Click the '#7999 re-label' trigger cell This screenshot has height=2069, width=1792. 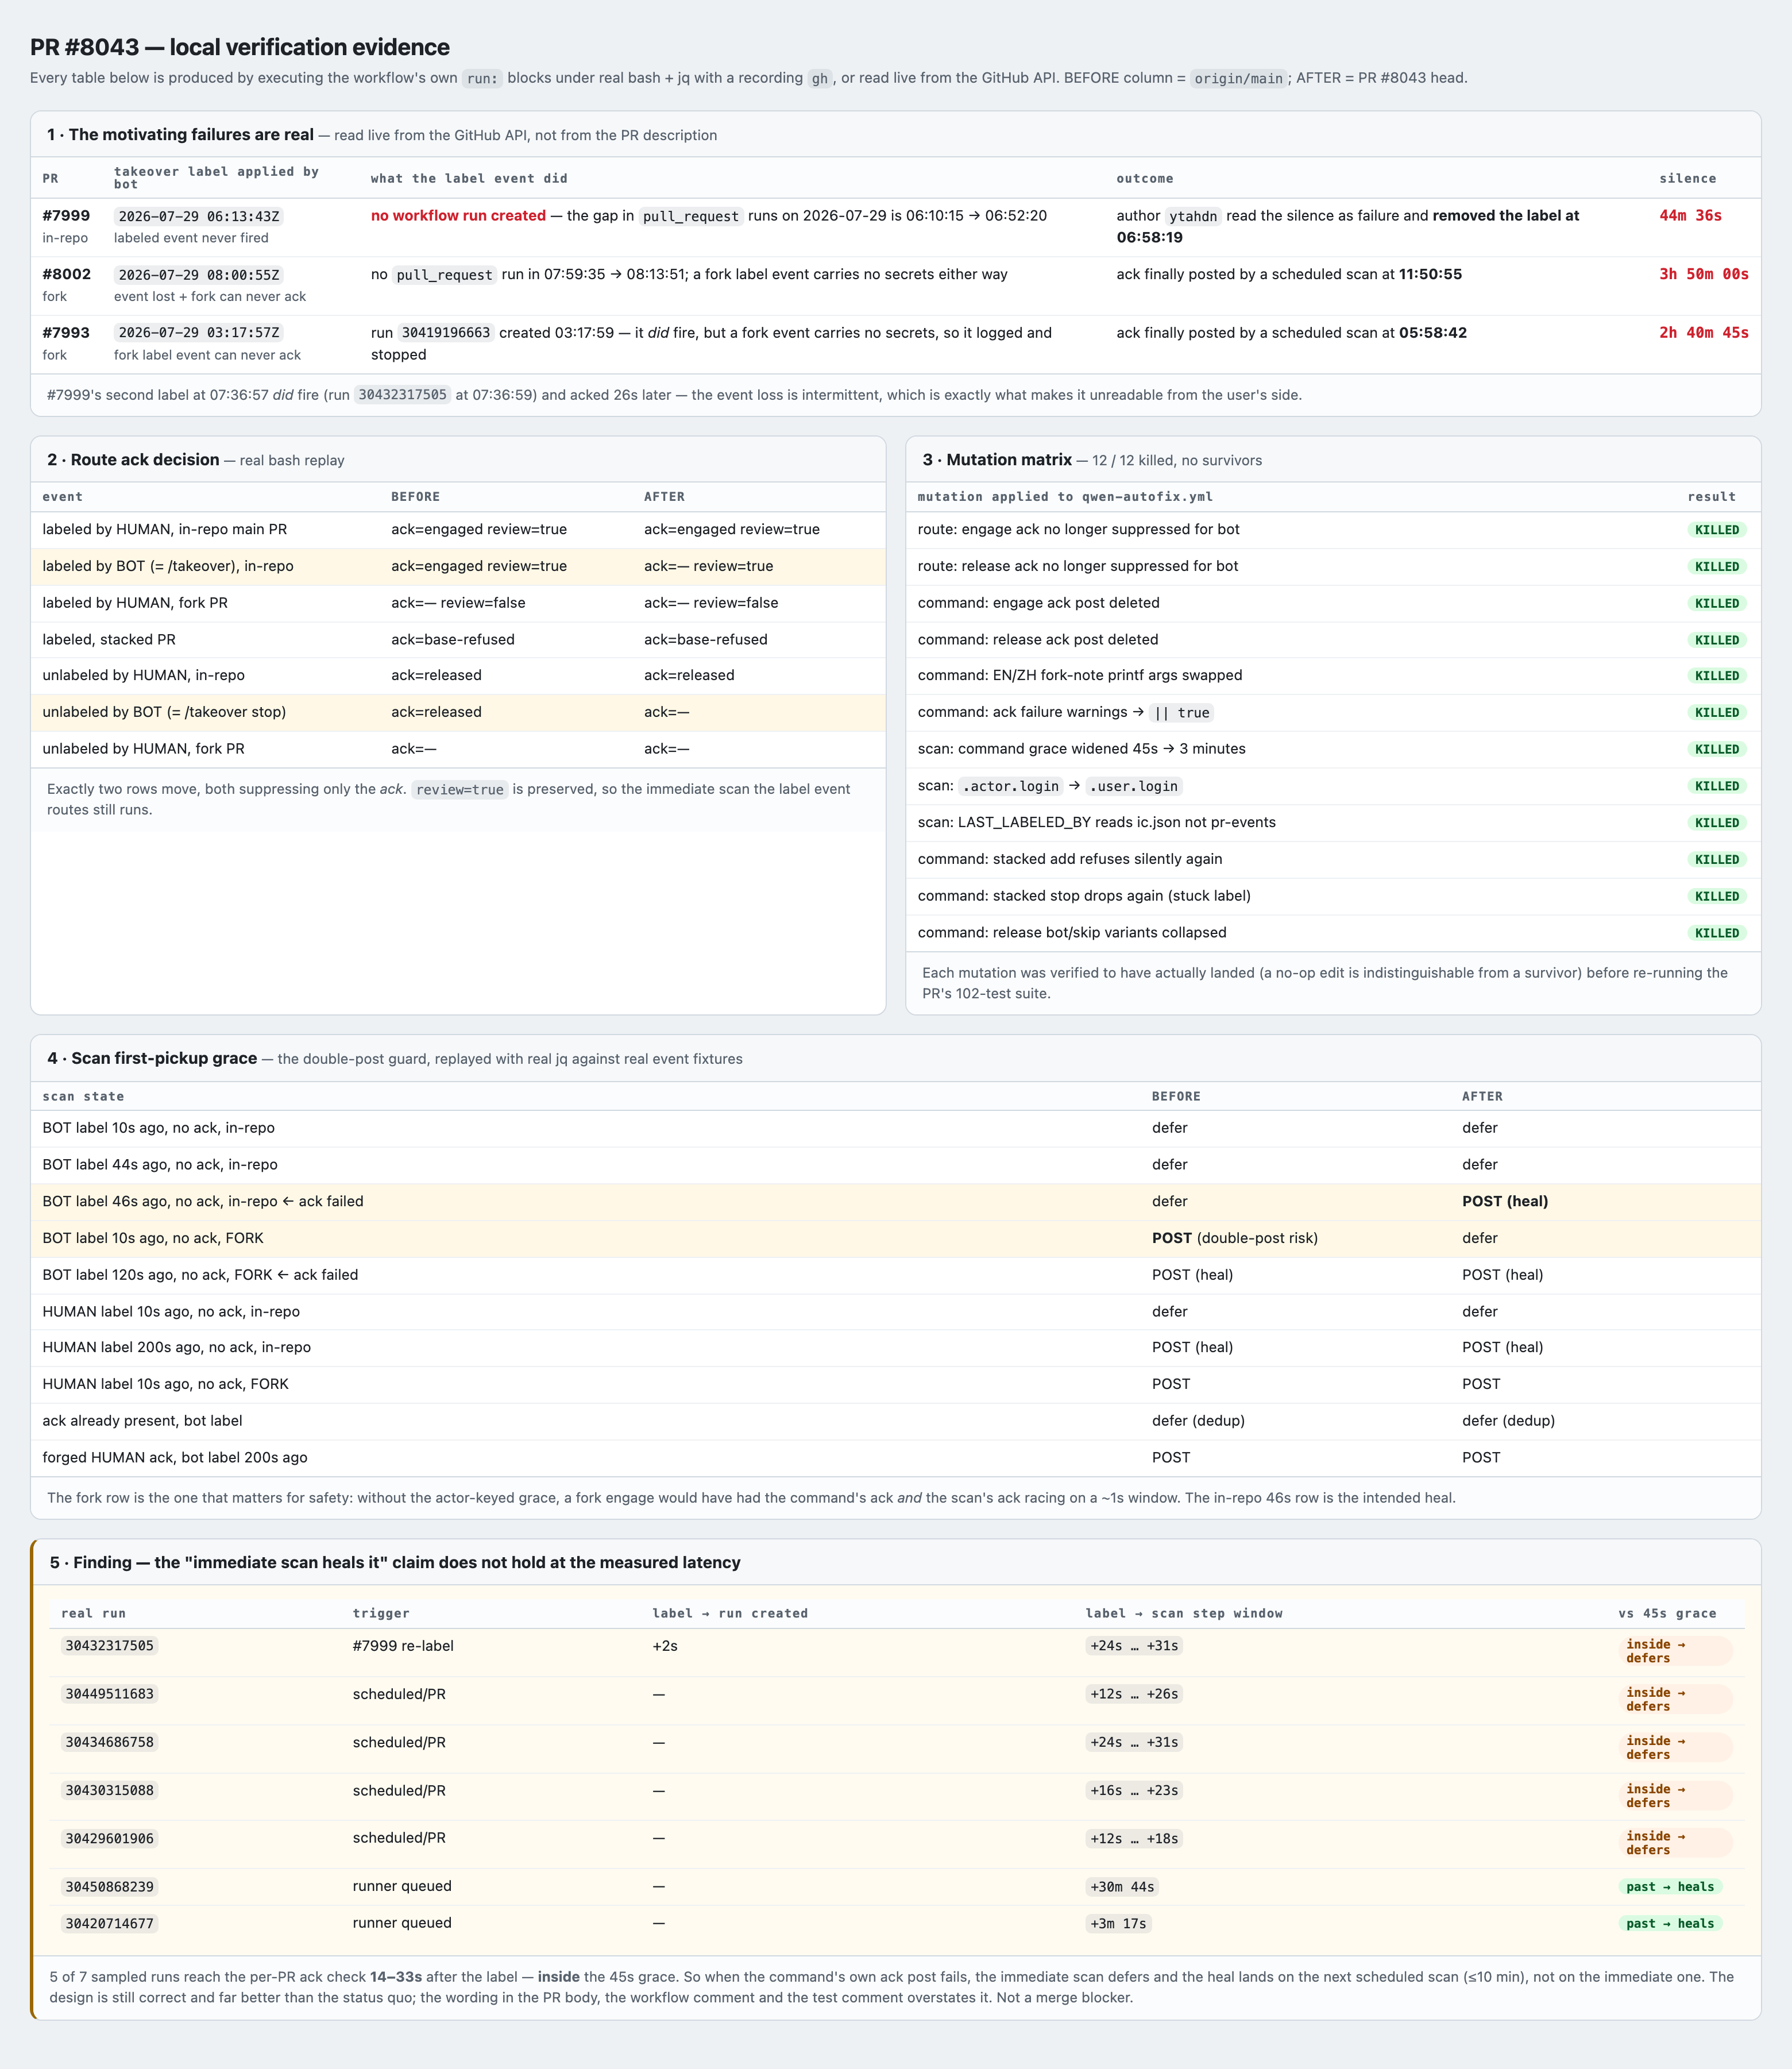click(x=403, y=1645)
